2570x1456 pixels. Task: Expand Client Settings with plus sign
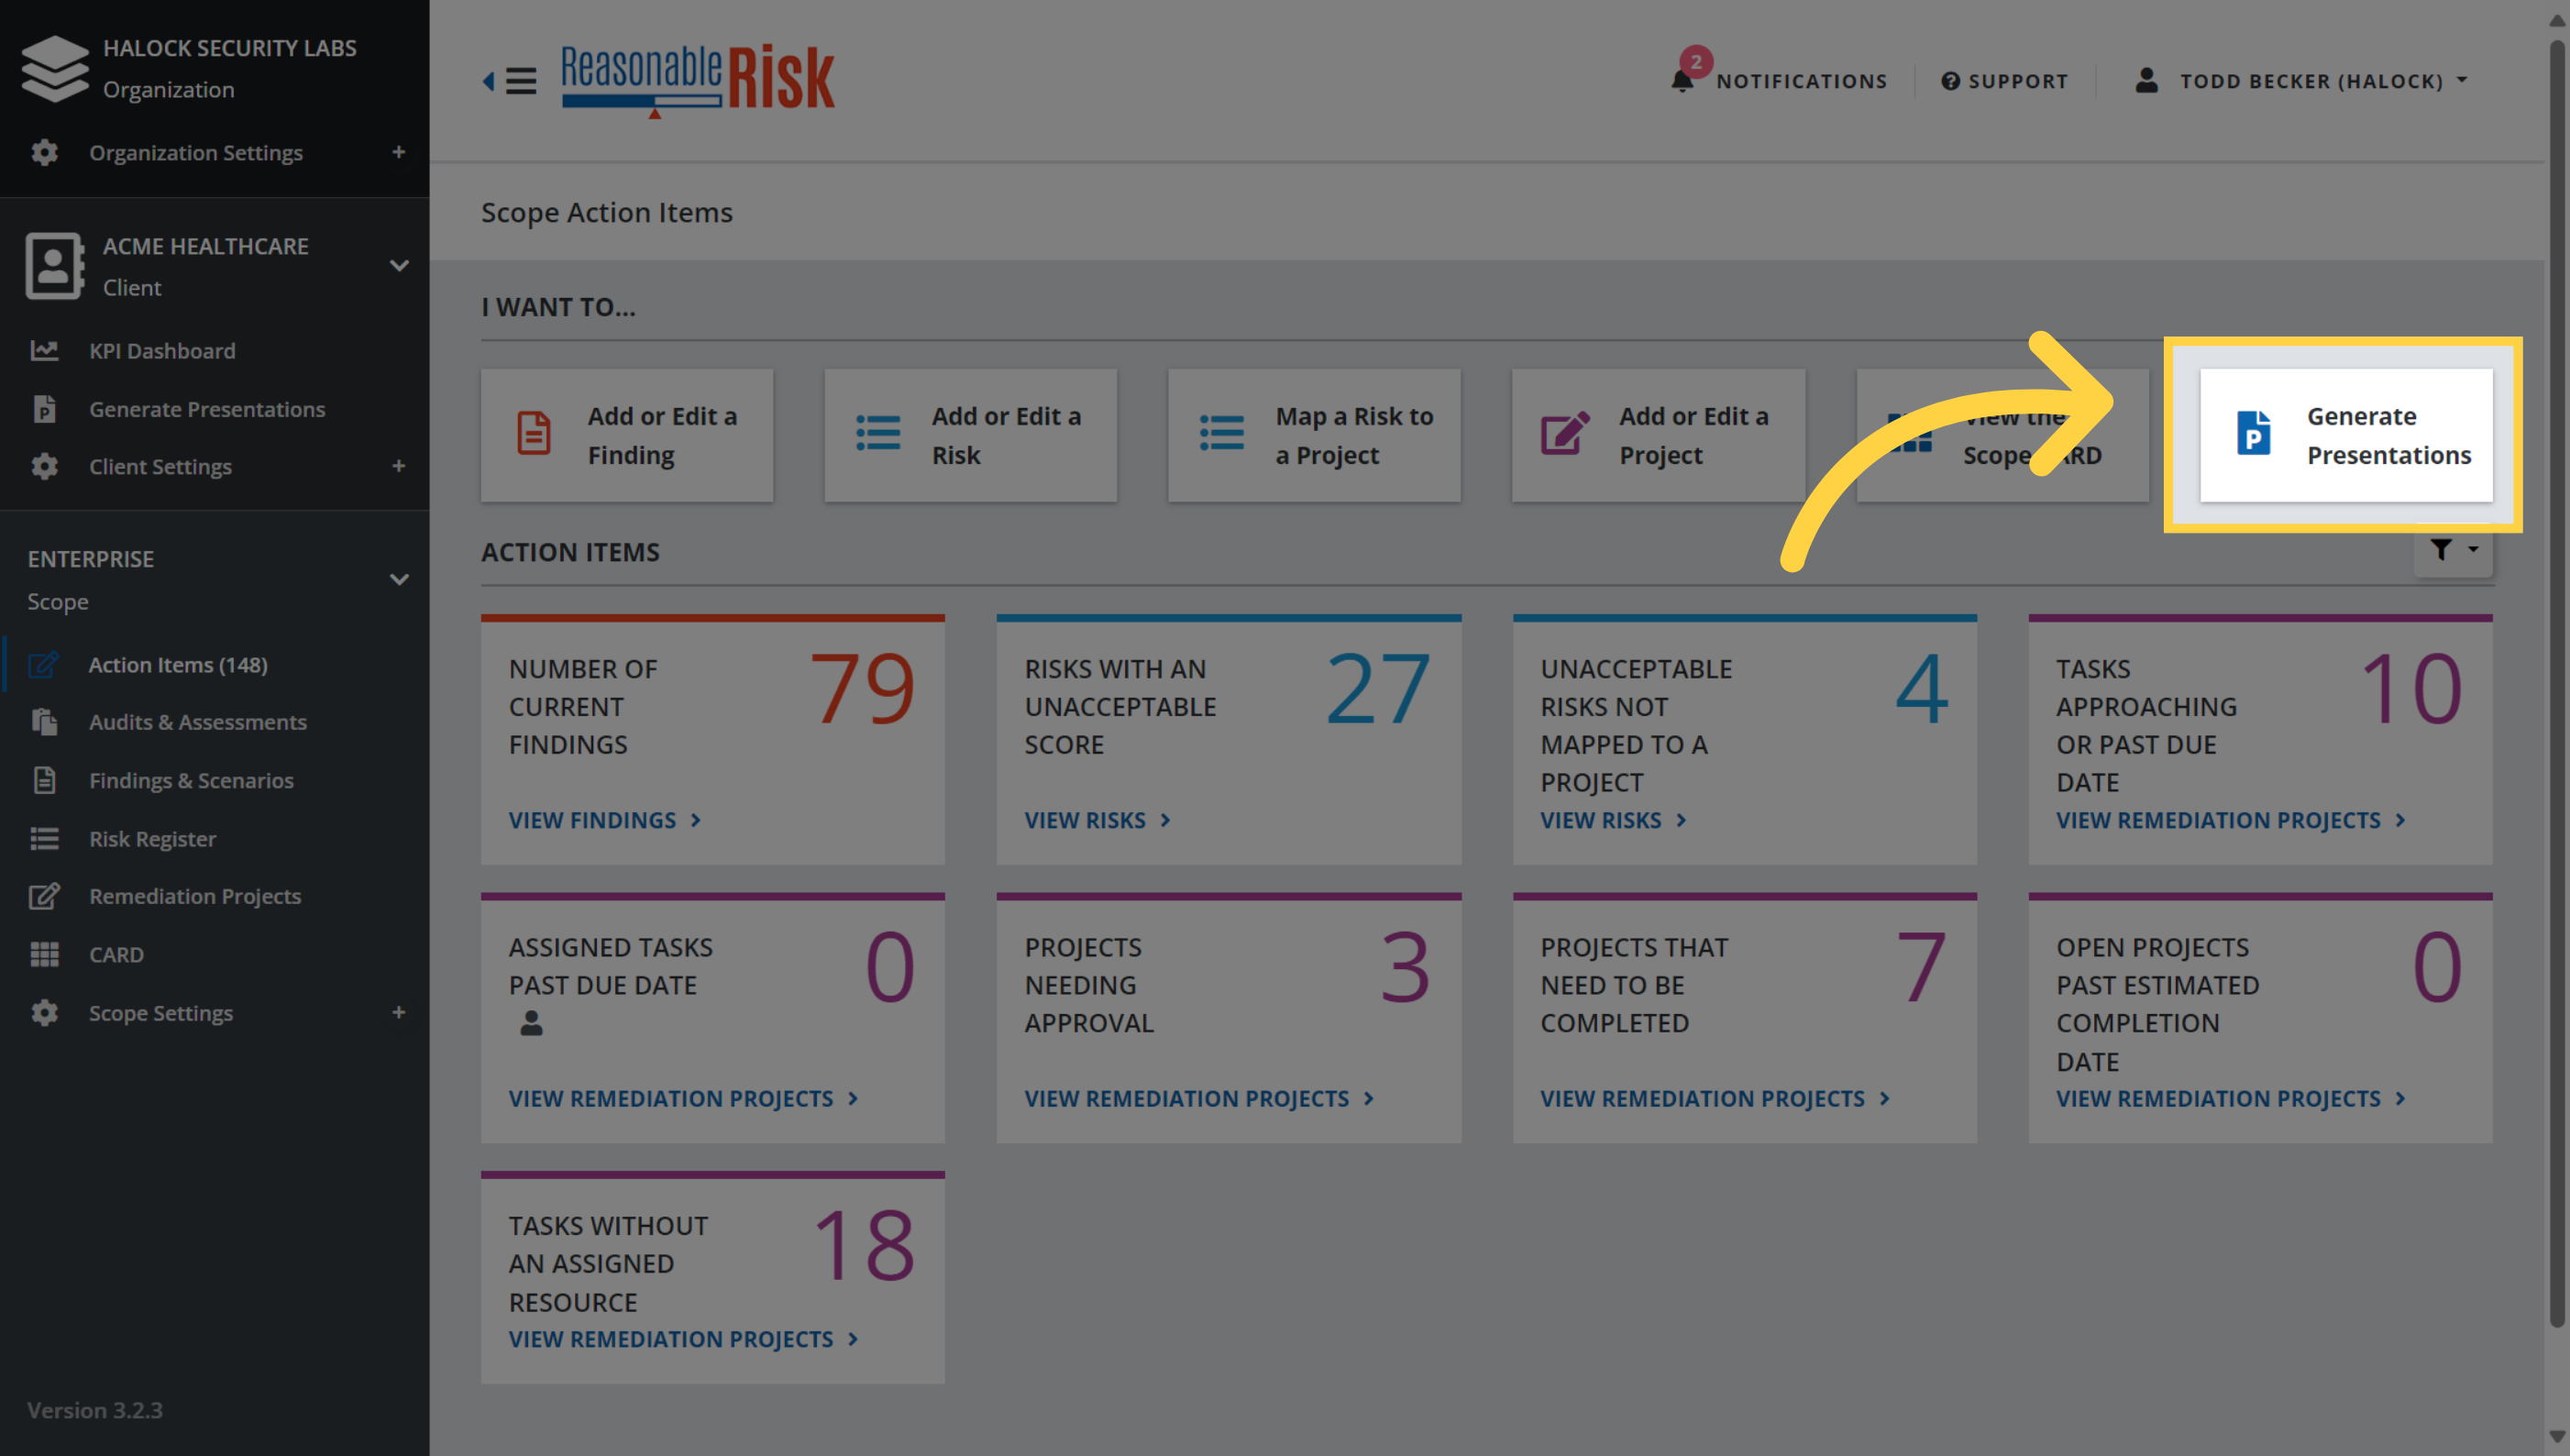[x=399, y=466]
